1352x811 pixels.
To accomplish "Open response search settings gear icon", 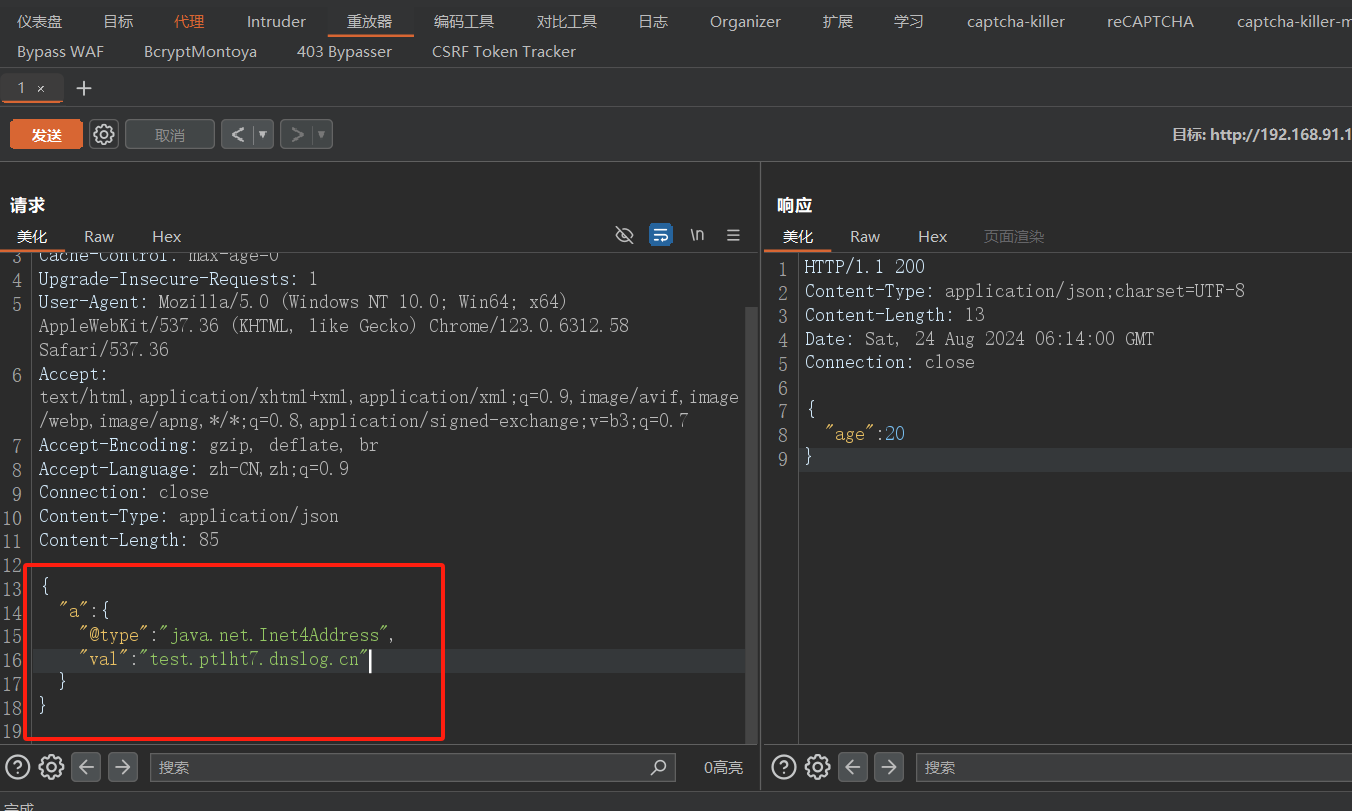I will pos(818,767).
